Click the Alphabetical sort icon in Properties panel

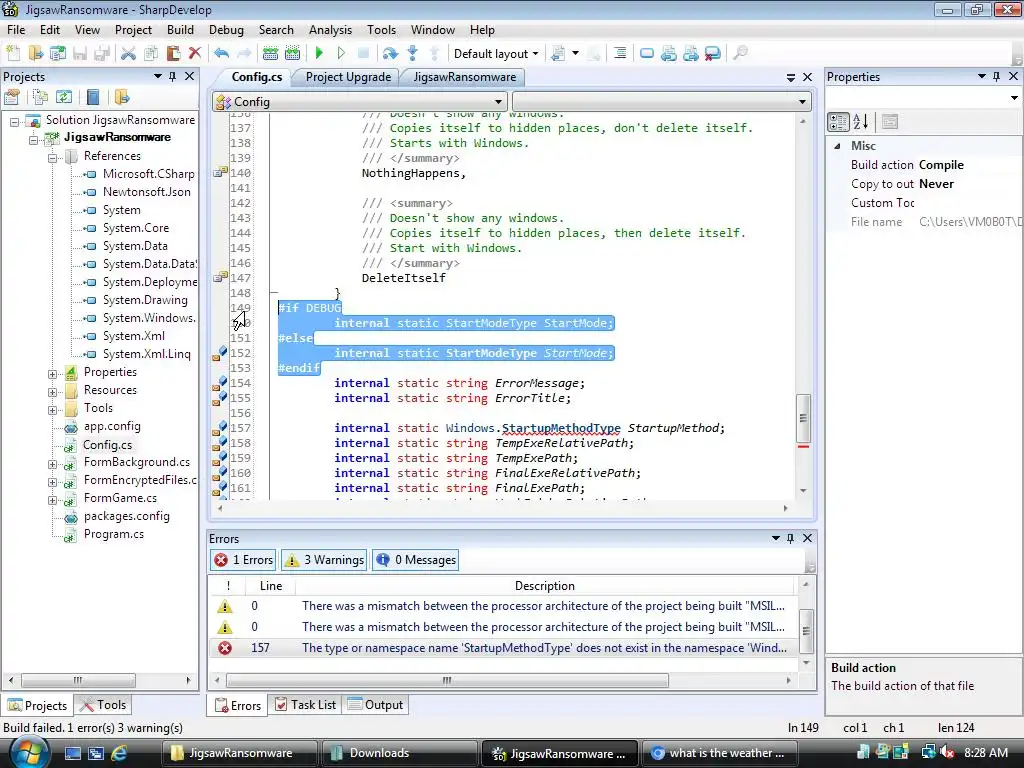(860, 121)
